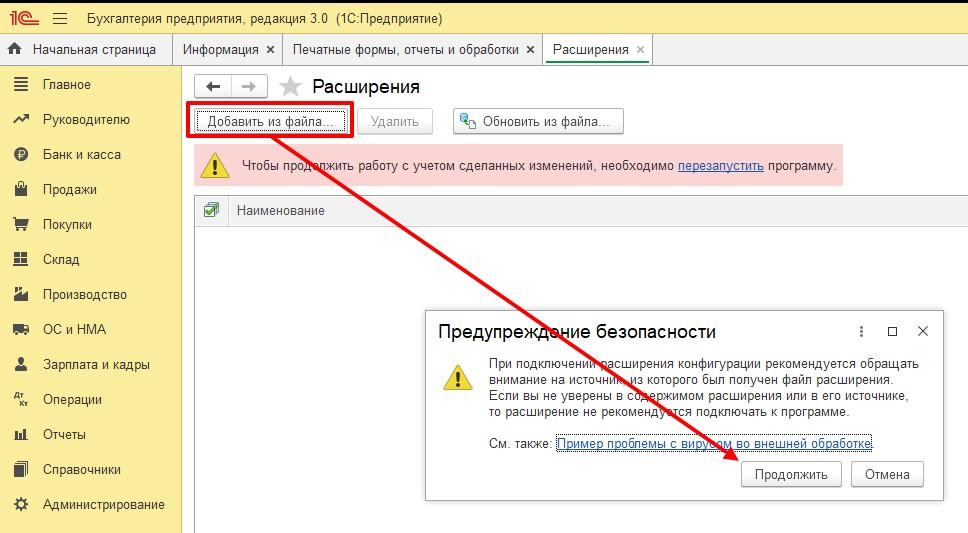The image size is (968, 533).
Task: Click the Главное section icon
Action: pos(21,84)
